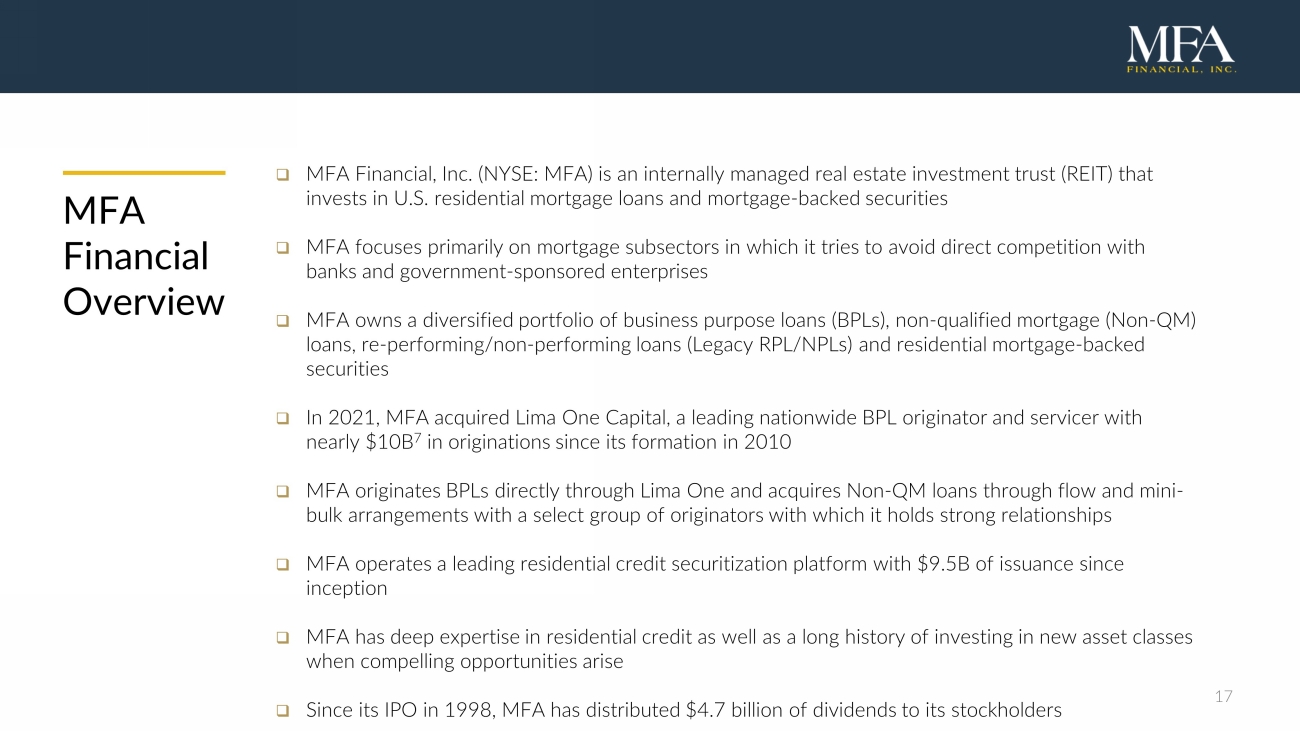The width and height of the screenshot is (1300, 731).
Task: Click the "MFA Financial Overview" slide title
Action: pos(143,256)
